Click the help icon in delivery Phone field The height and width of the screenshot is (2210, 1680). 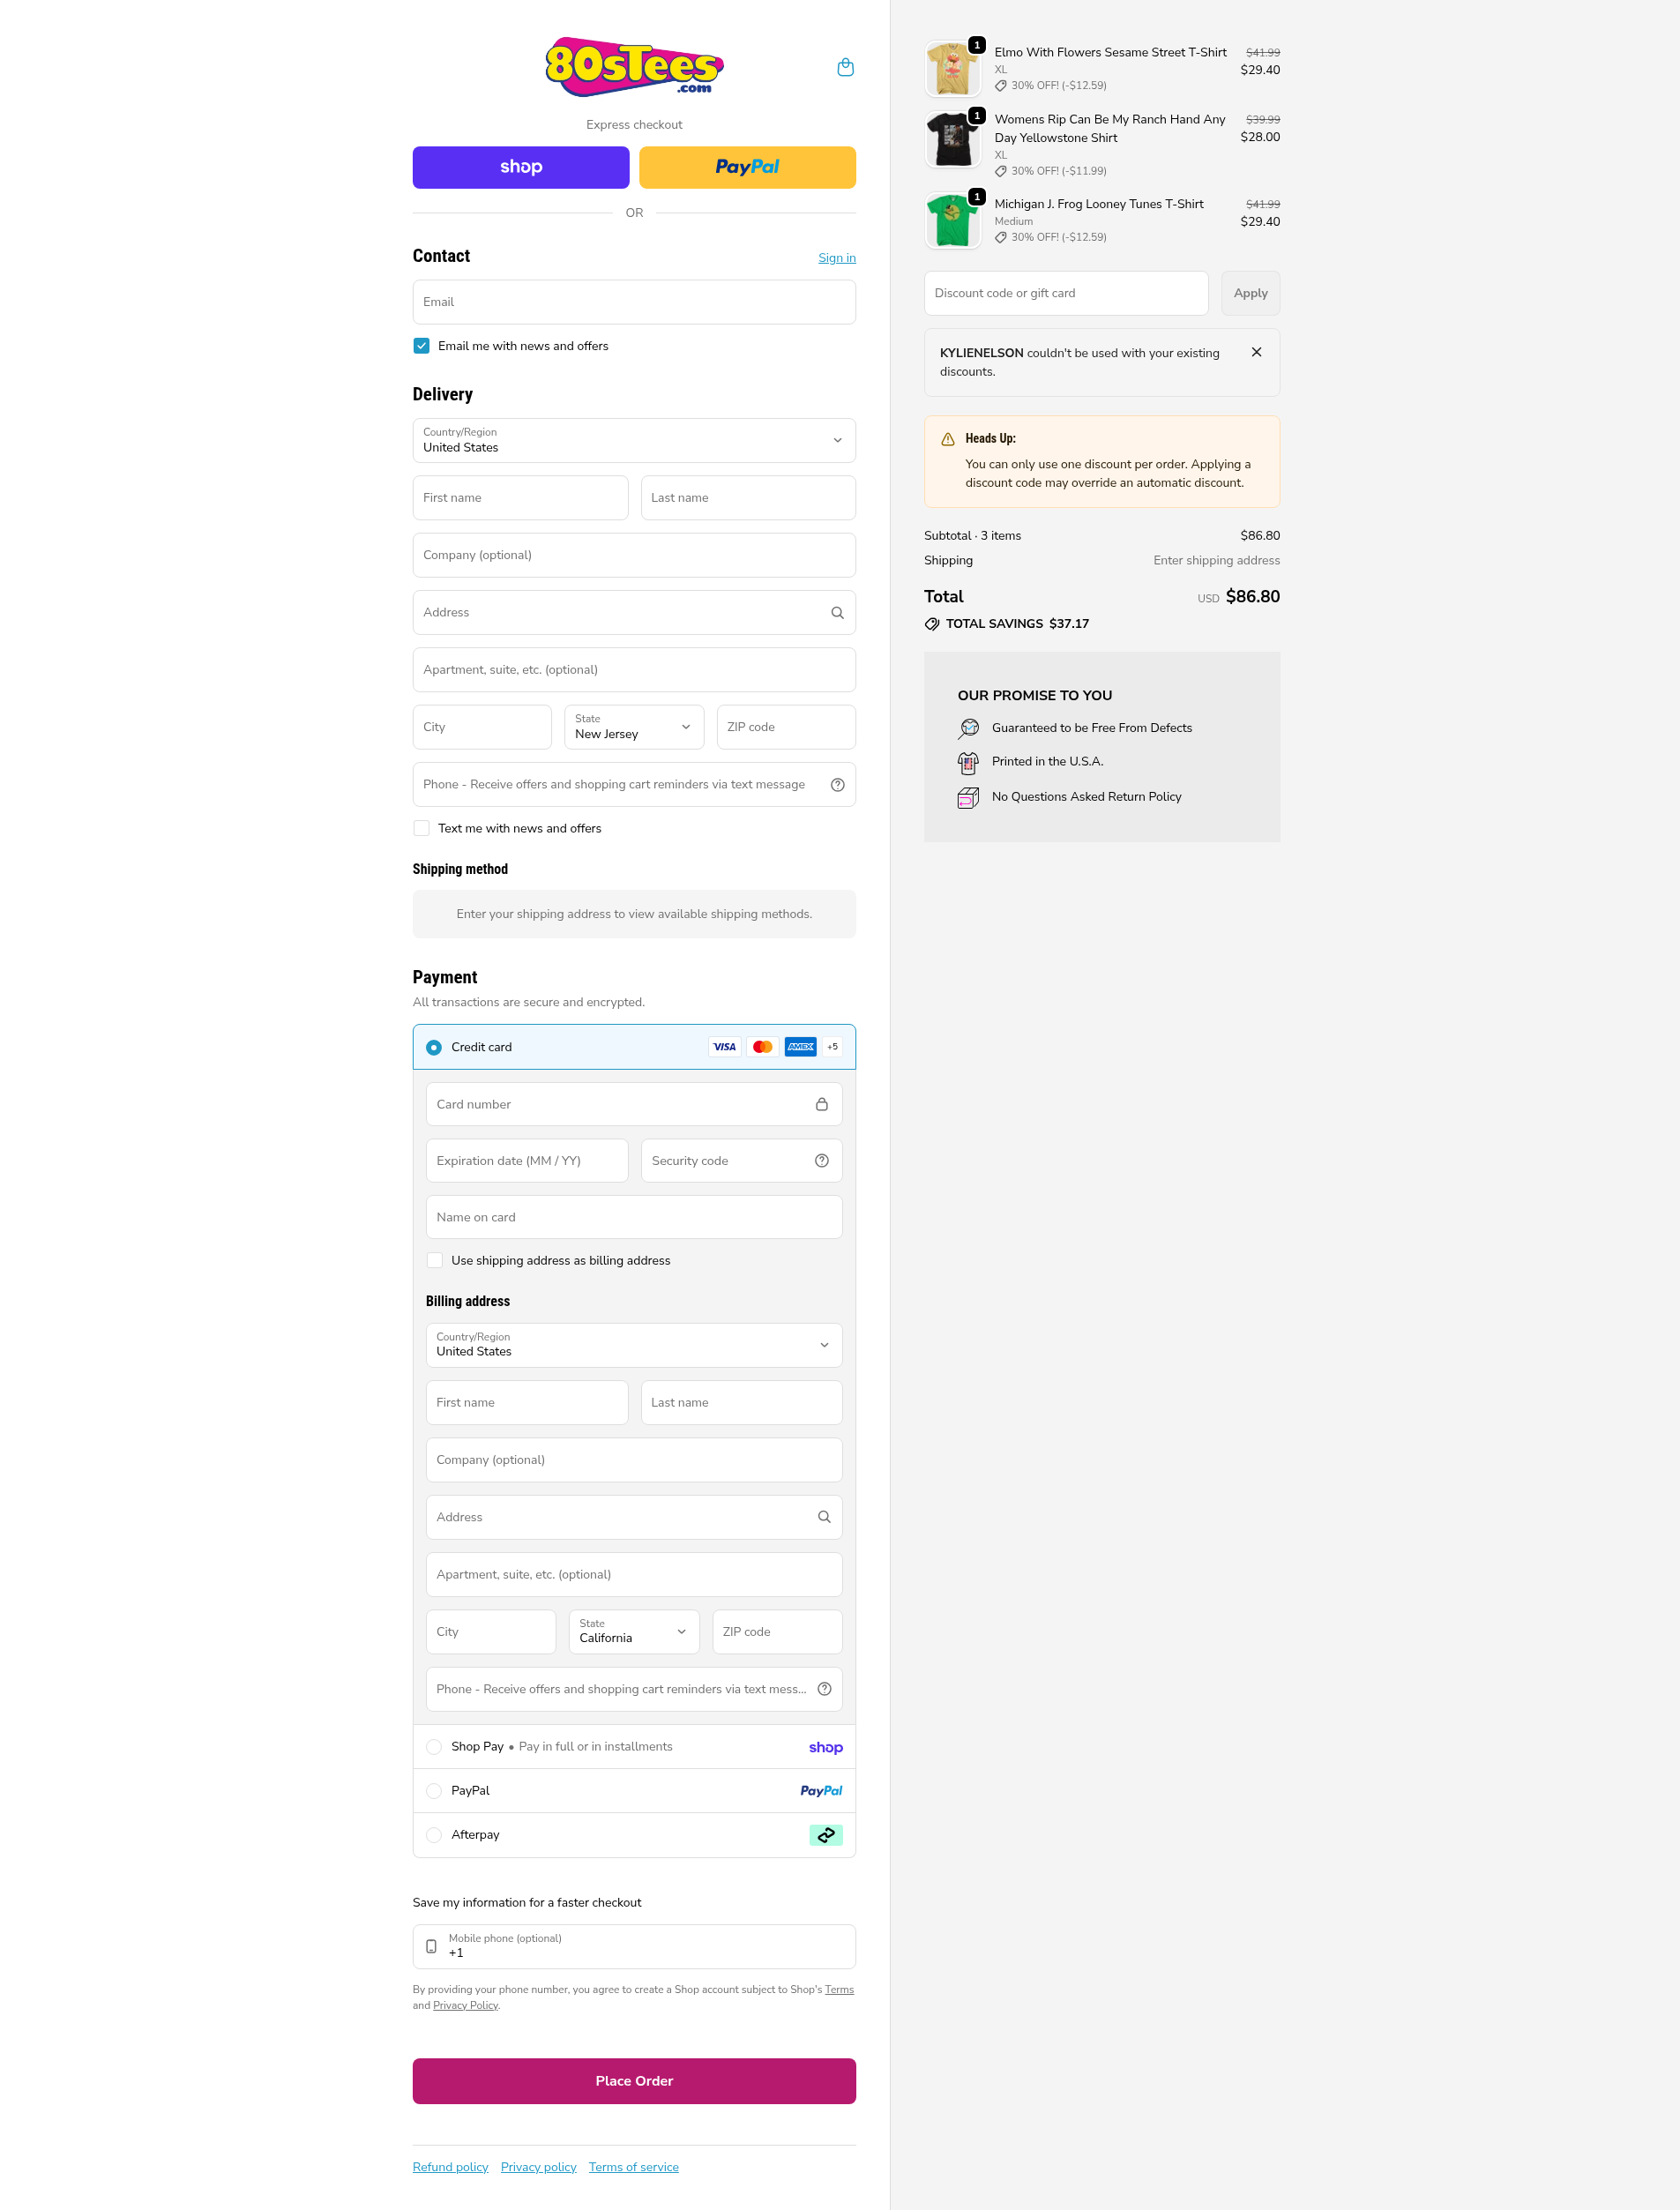[x=837, y=785]
